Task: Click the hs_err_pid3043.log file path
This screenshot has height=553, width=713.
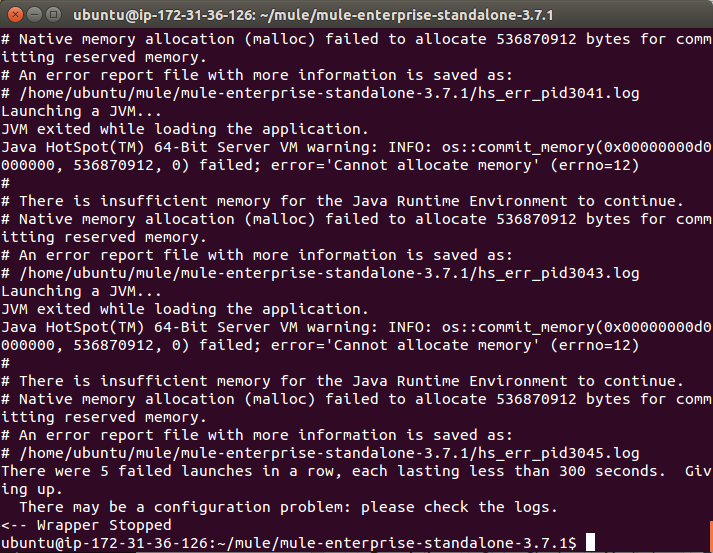Action: click(329, 273)
